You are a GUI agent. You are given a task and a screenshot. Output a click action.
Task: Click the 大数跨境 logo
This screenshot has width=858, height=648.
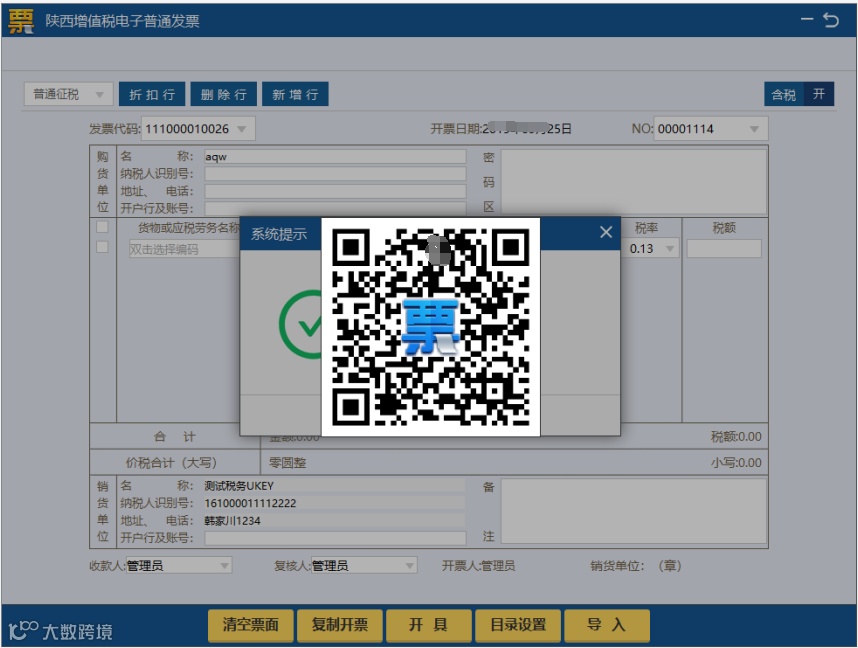[x=61, y=630]
